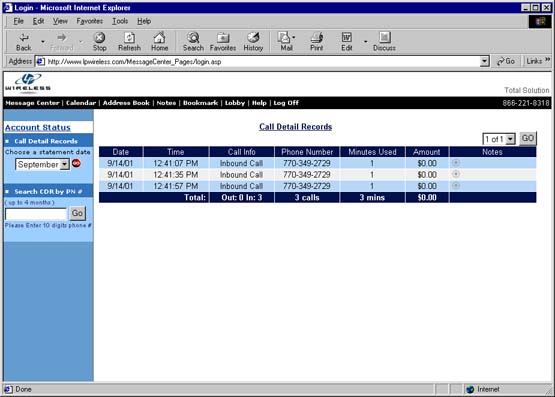
Task: Open the Notes nav link
Action: (x=166, y=103)
